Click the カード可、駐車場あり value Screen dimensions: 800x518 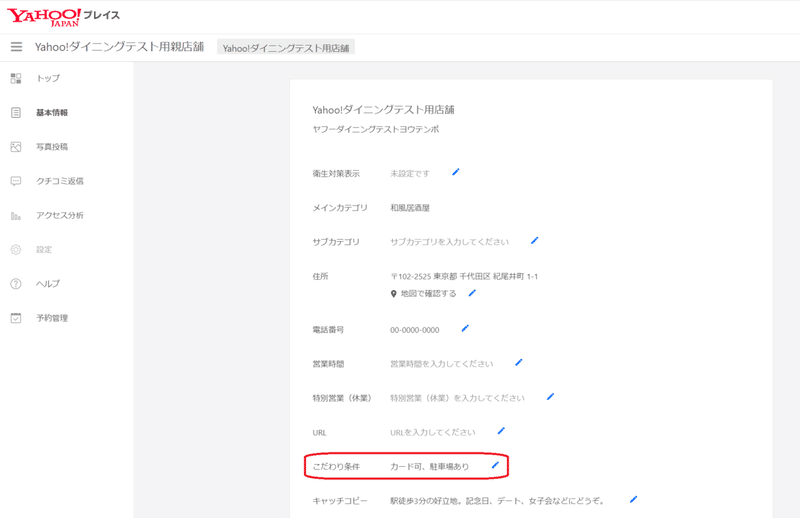tap(429, 466)
